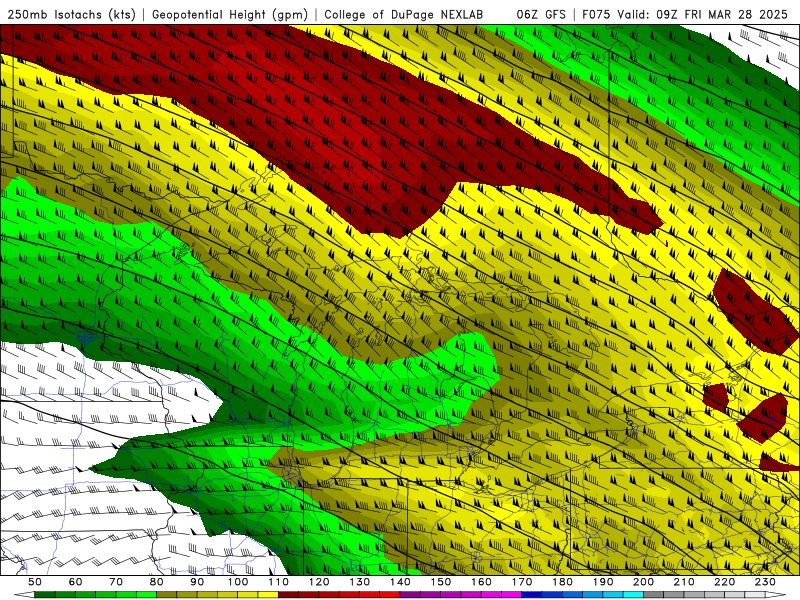Image resolution: width=800 pixels, height=600 pixels.
Task: Click the 140 value on the legend scale
Action: [400, 582]
